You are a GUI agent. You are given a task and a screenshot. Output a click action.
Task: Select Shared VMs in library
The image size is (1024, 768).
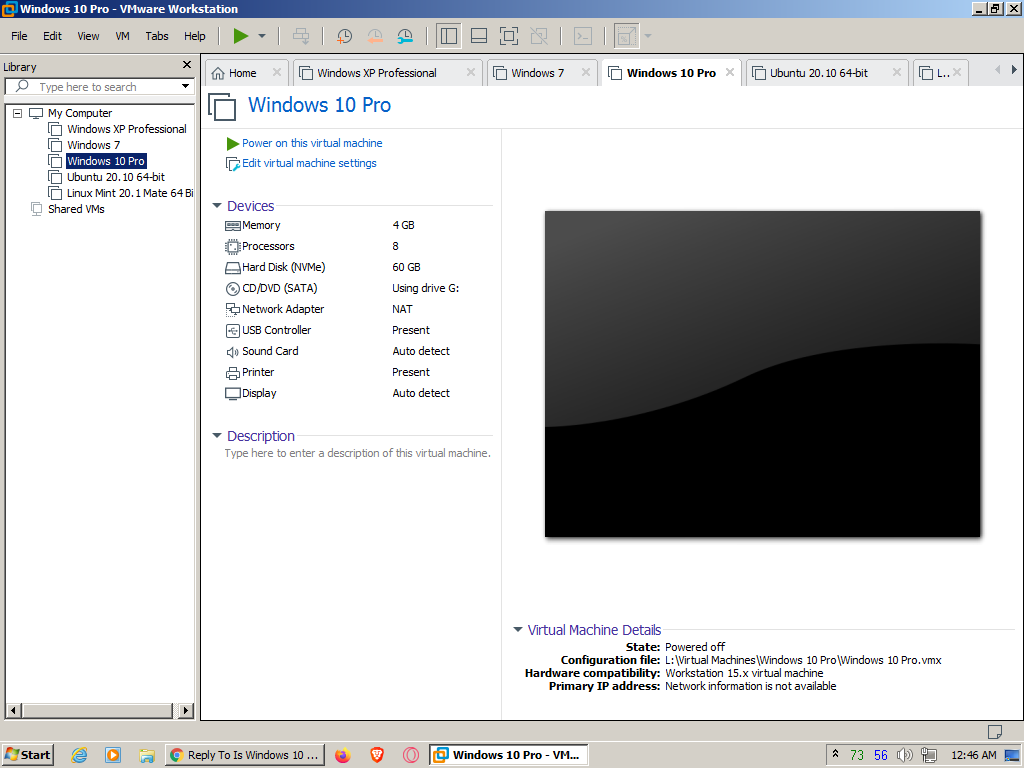click(76, 209)
